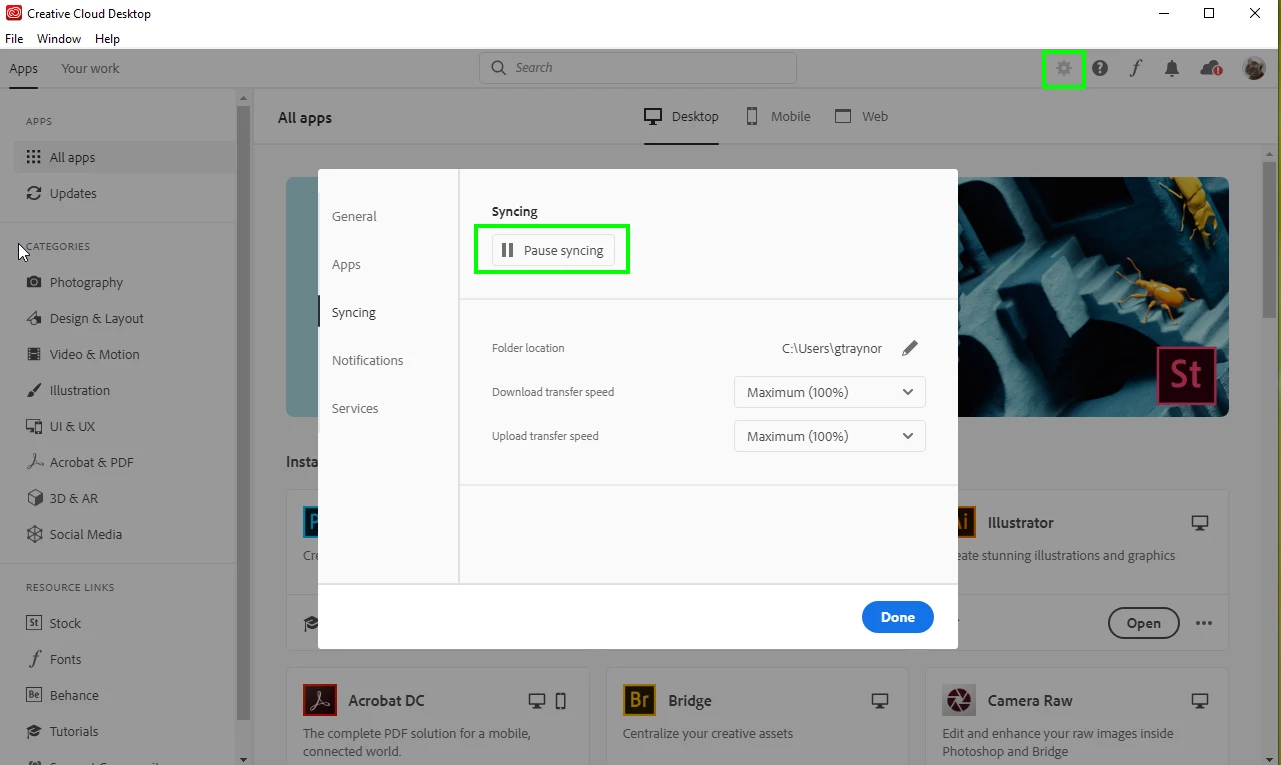Click the Adobe Stock St banner badge

point(1186,375)
